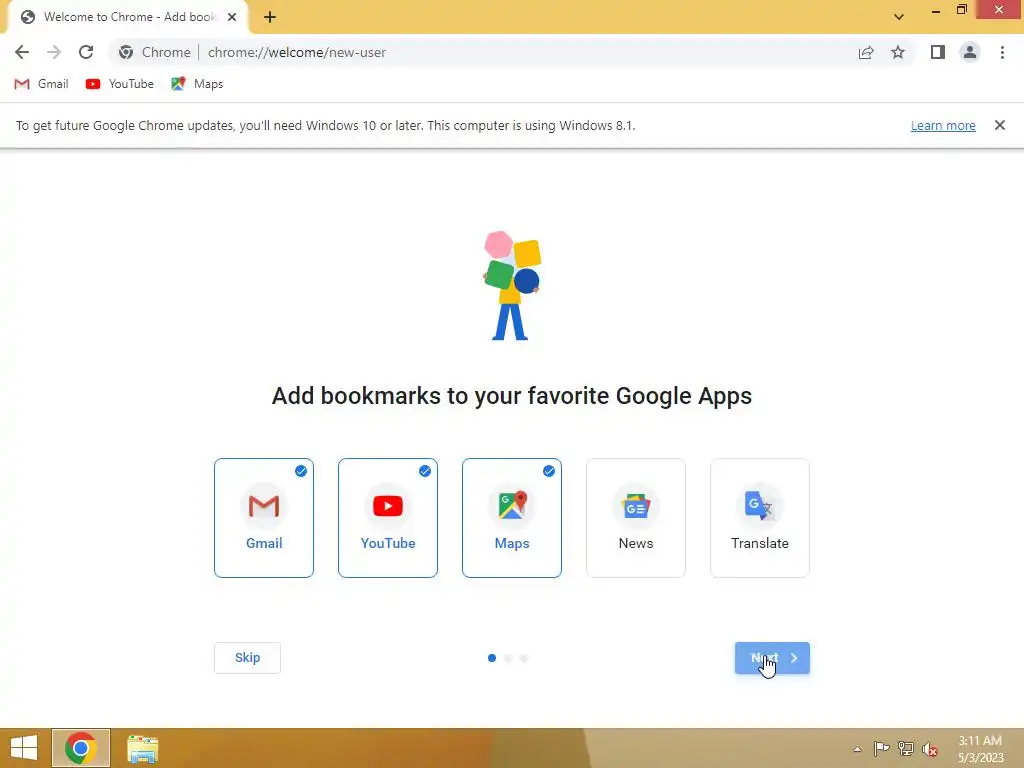Viewport: 1024px width, 768px height.
Task: Bookmark this tab with the star icon
Action: pos(898,52)
